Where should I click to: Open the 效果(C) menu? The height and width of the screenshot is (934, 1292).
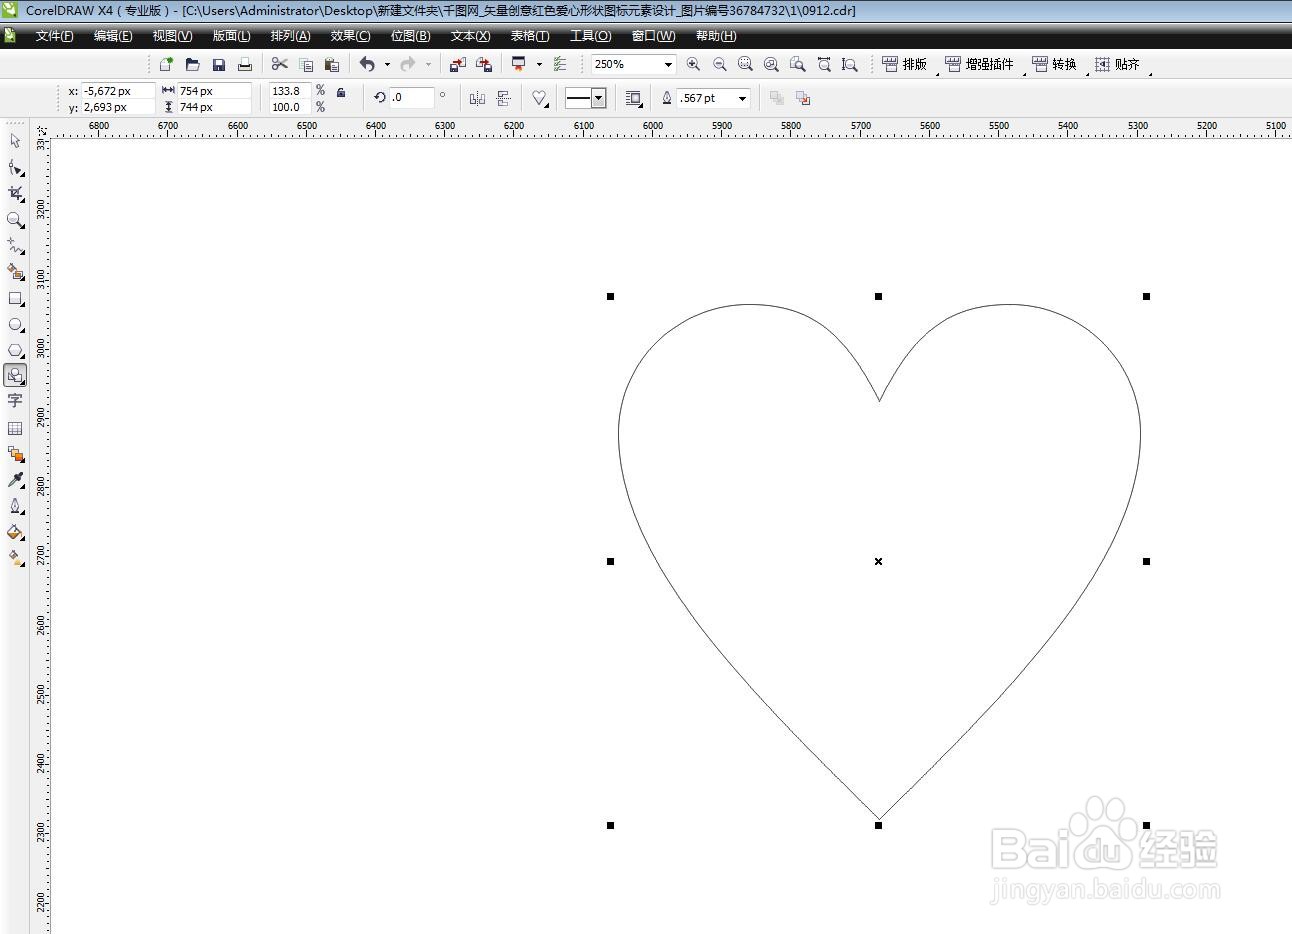(350, 36)
